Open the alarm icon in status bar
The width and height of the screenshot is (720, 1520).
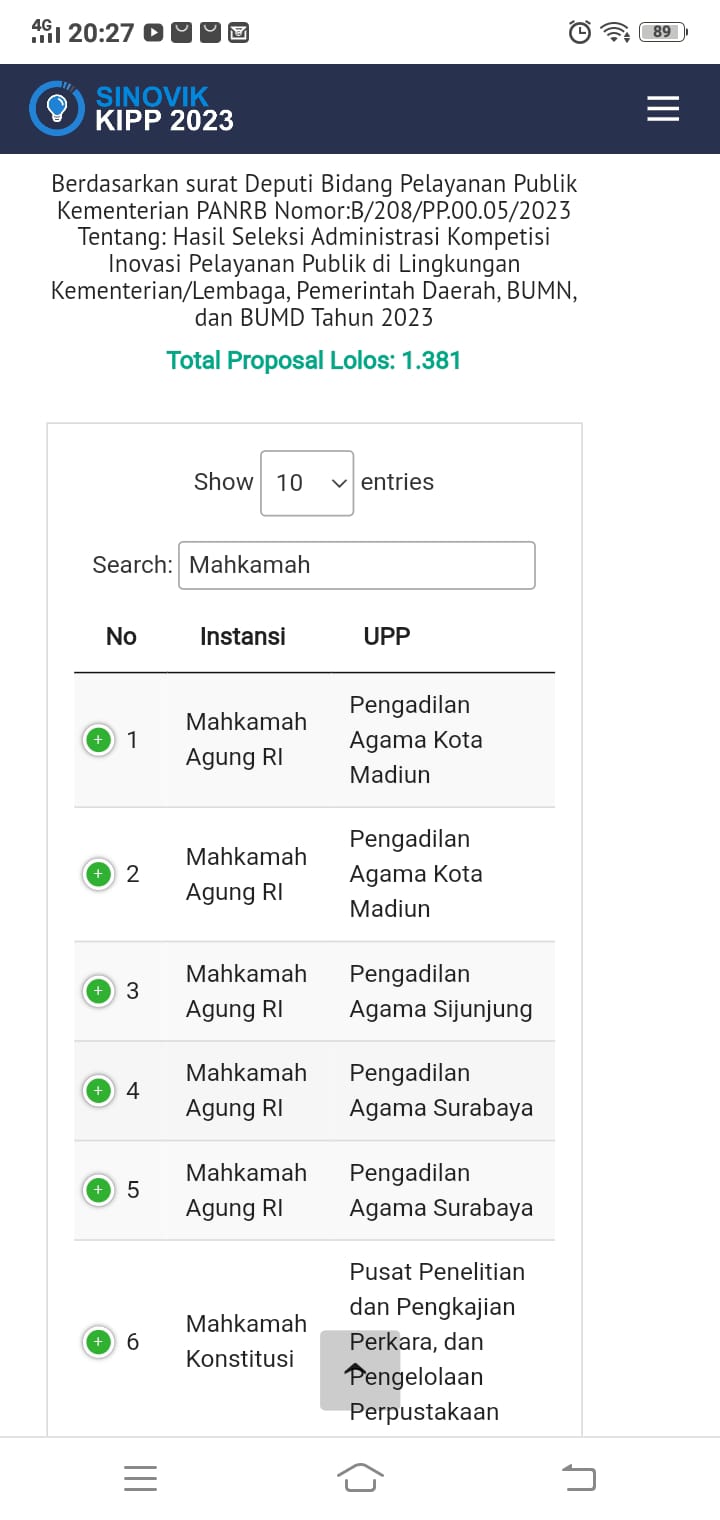pyautogui.click(x=580, y=33)
